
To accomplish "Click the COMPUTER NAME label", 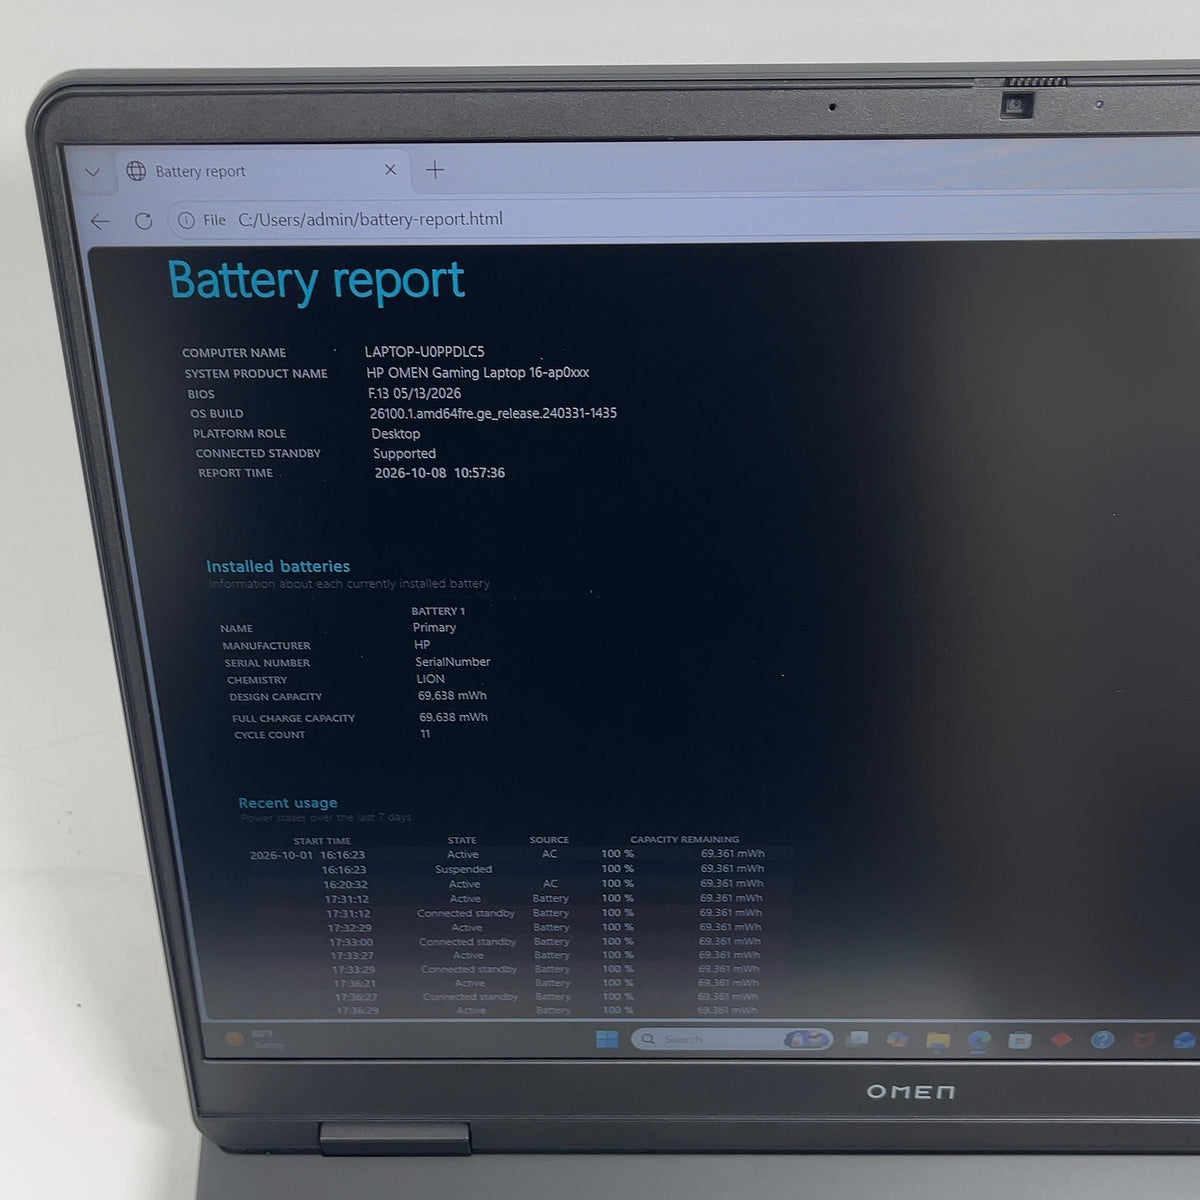I will coord(234,353).
